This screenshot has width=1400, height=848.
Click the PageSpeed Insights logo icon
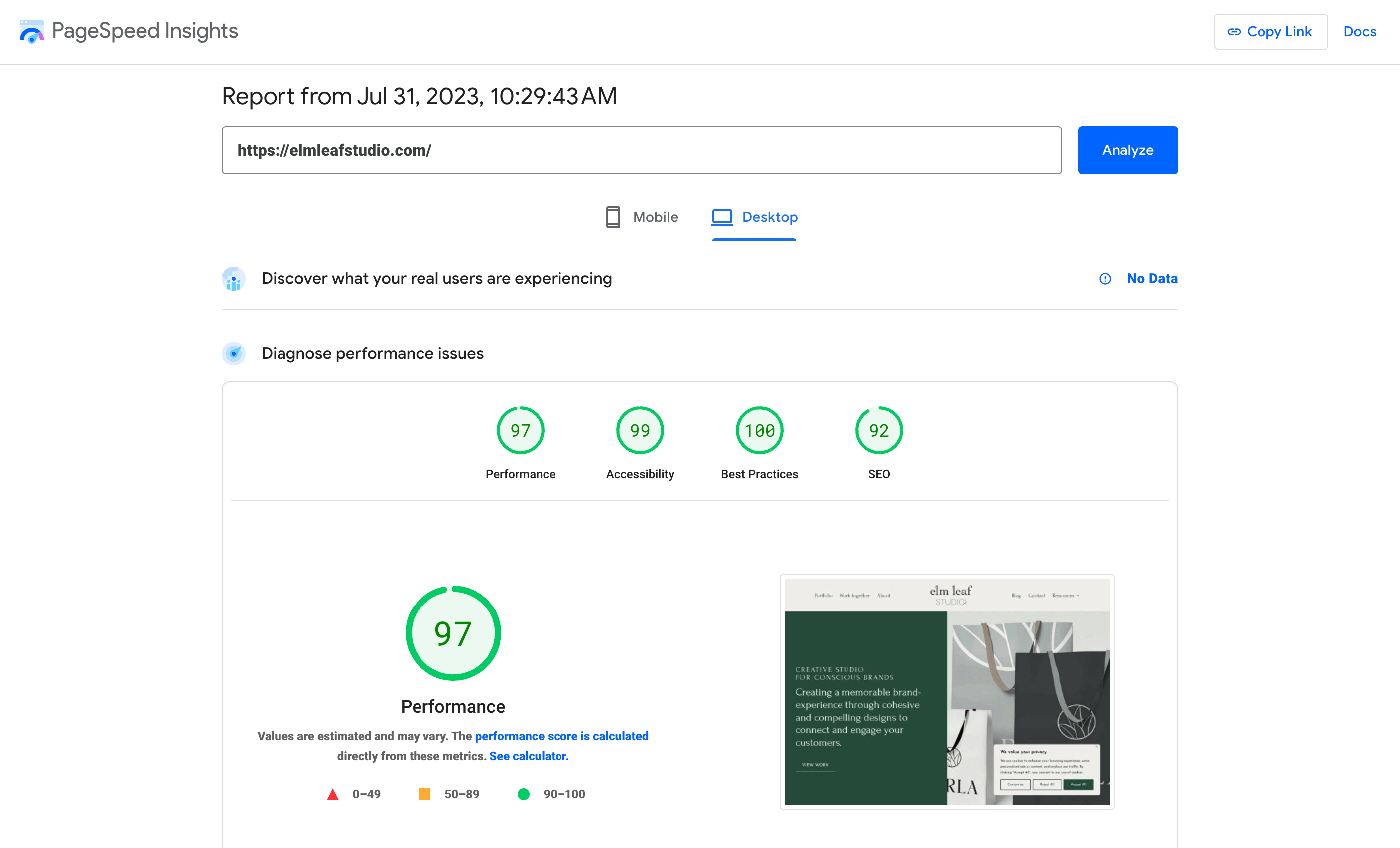tap(32, 32)
